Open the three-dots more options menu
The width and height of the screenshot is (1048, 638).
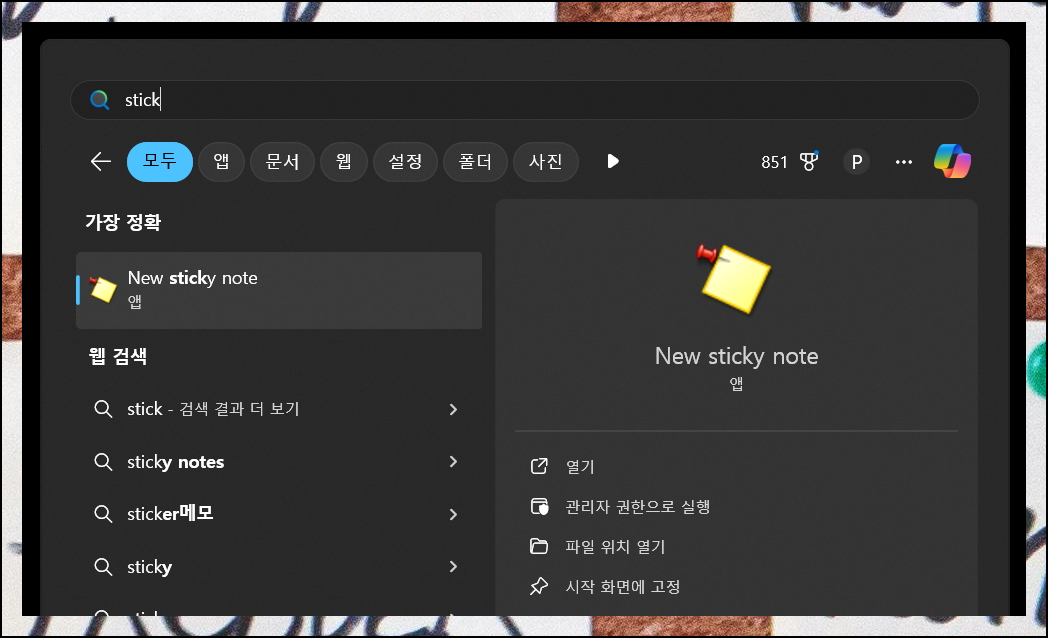coord(904,162)
